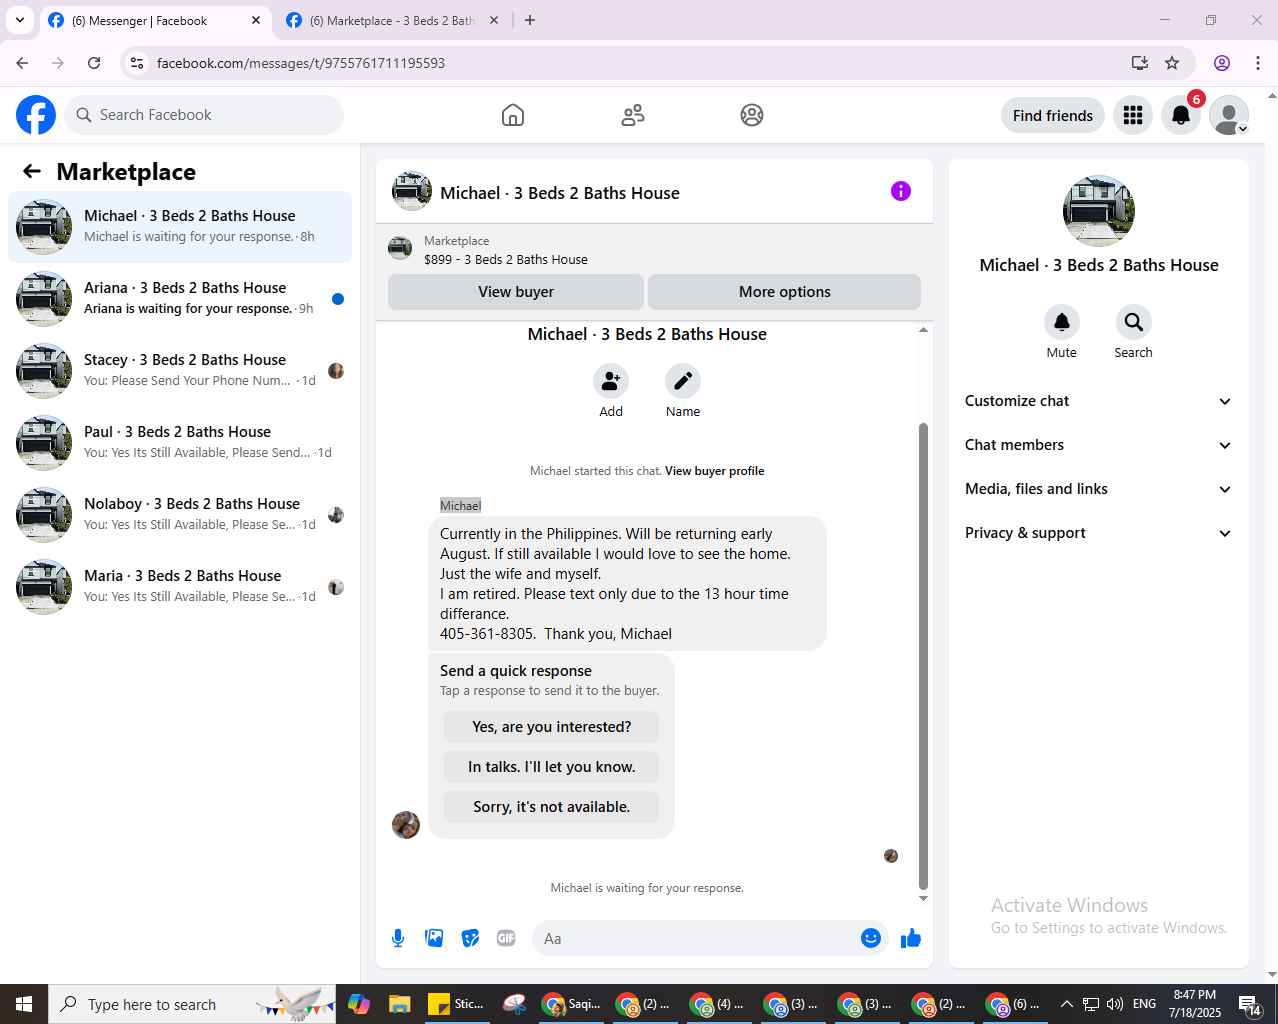Send quick response 'Sorry, it's not available.'
The image size is (1278, 1024).
[x=552, y=807]
